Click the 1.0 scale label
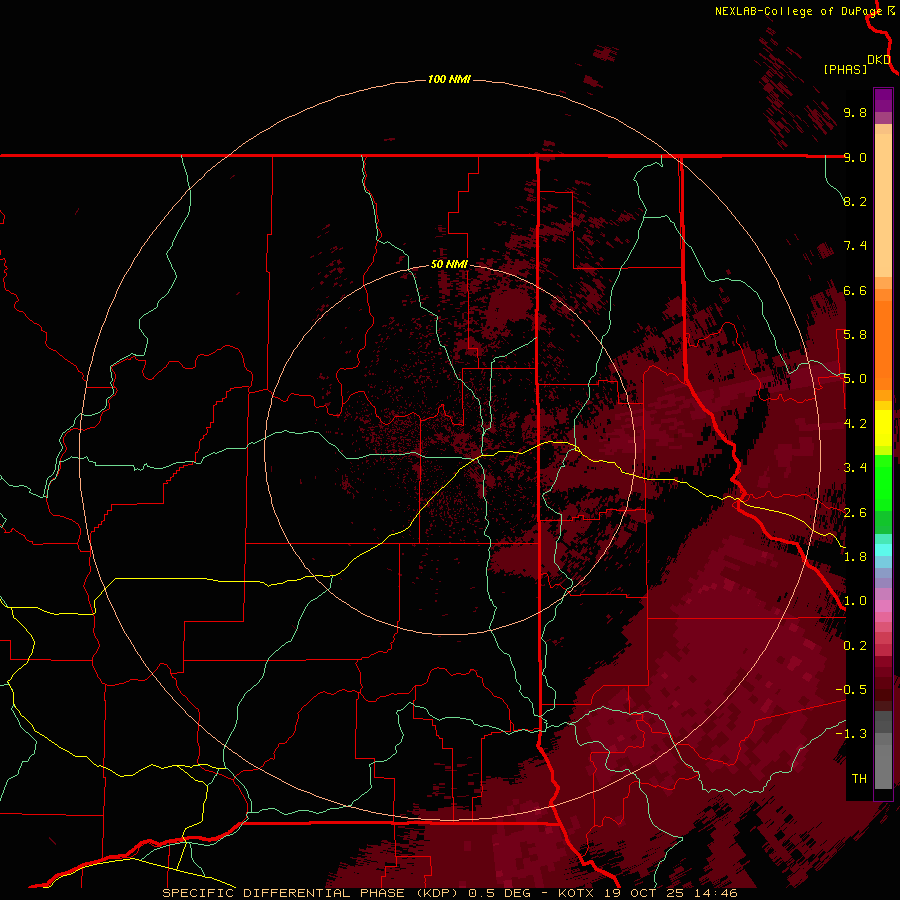Screen dimensions: 900x900 pyautogui.click(x=855, y=601)
